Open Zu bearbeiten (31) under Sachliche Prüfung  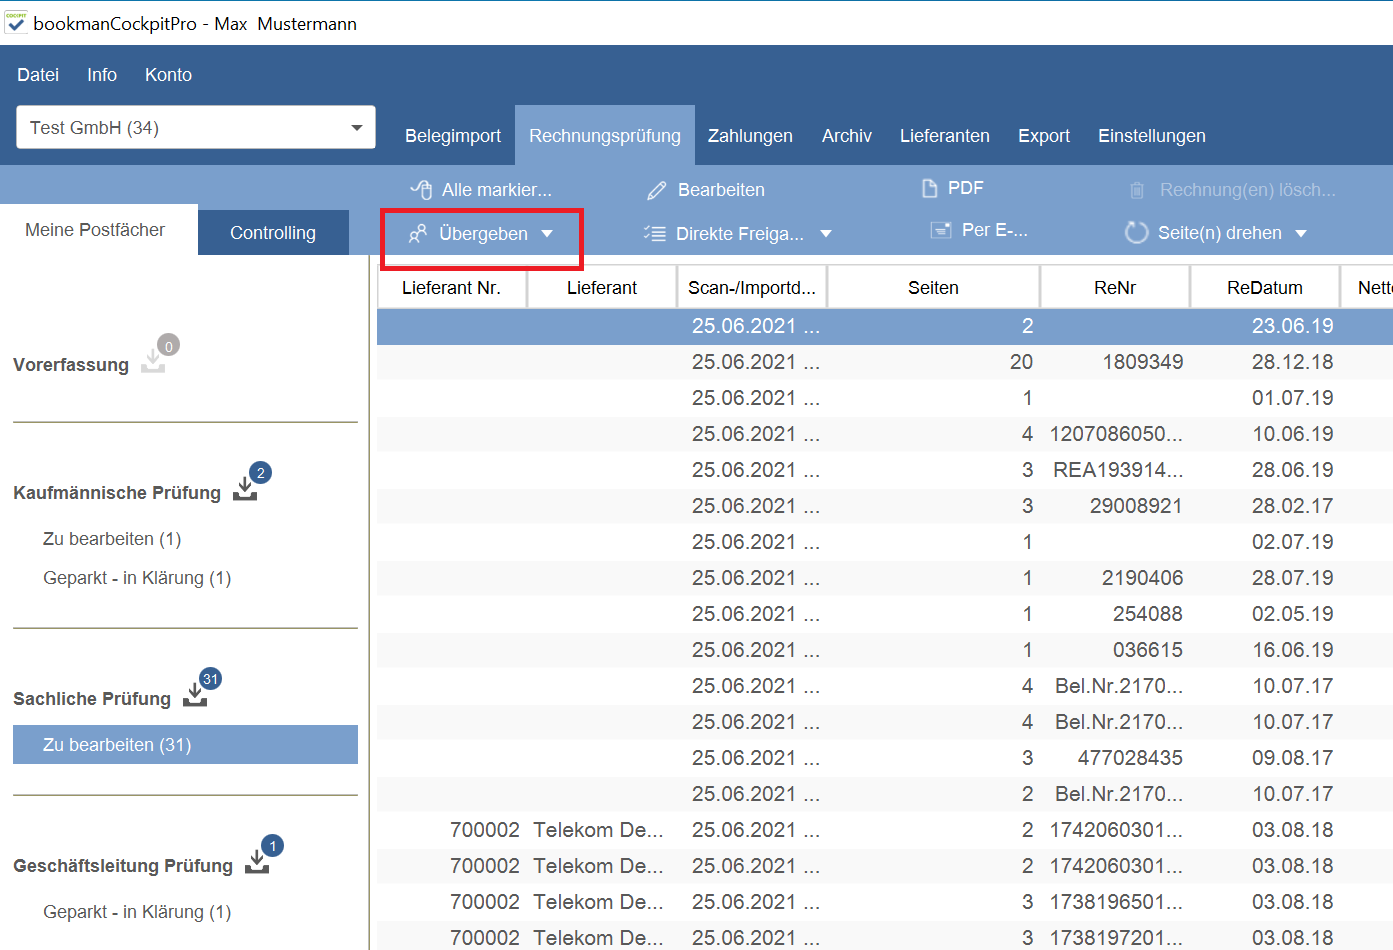point(185,745)
